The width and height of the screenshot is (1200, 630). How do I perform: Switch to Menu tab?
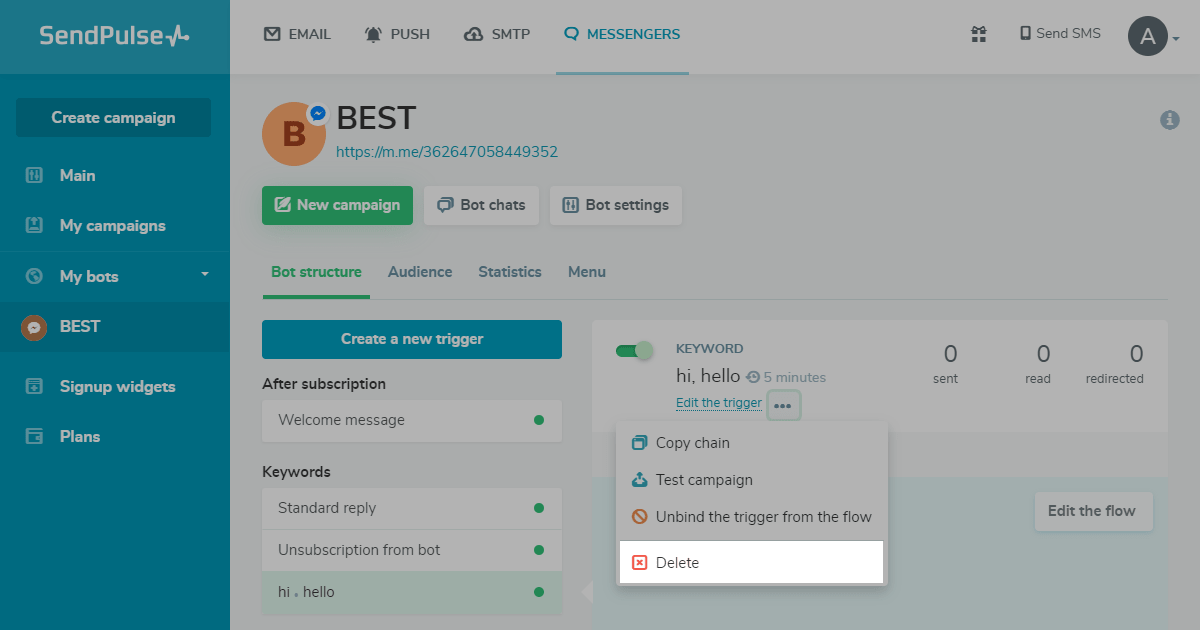587,272
